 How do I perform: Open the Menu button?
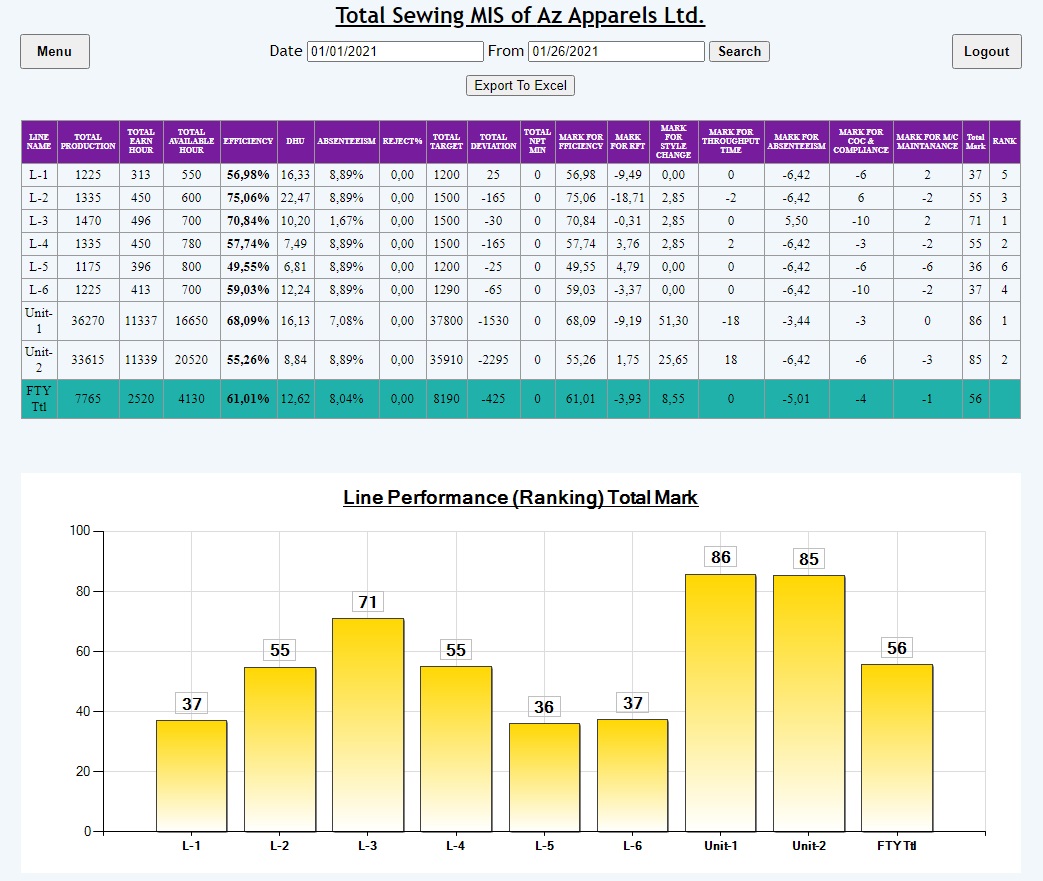pos(55,51)
